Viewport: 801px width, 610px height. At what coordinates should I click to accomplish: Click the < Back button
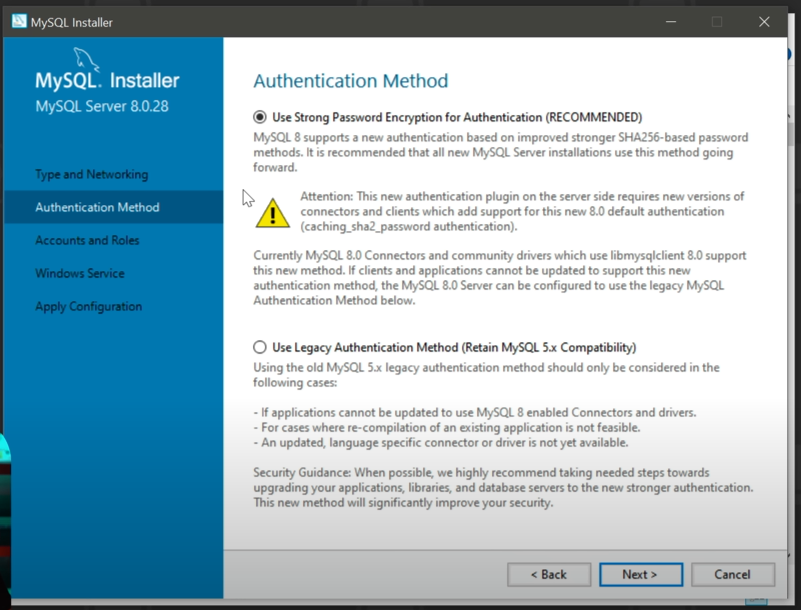click(549, 574)
